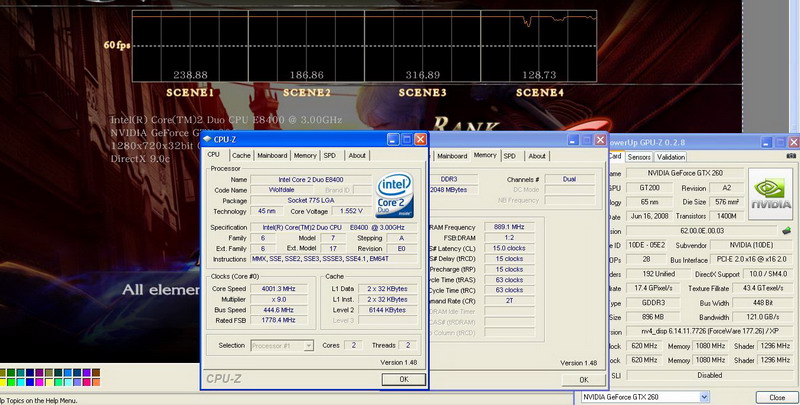Viewport: 800px width, 405px height.
Task: Click the Channels value Dual
Action: pos(569,179)
